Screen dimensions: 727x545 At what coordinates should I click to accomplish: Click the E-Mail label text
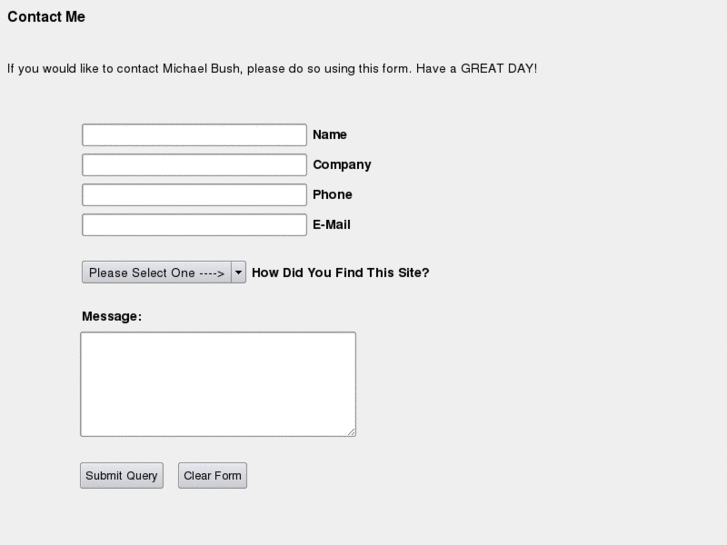click(x=331, y=225)
